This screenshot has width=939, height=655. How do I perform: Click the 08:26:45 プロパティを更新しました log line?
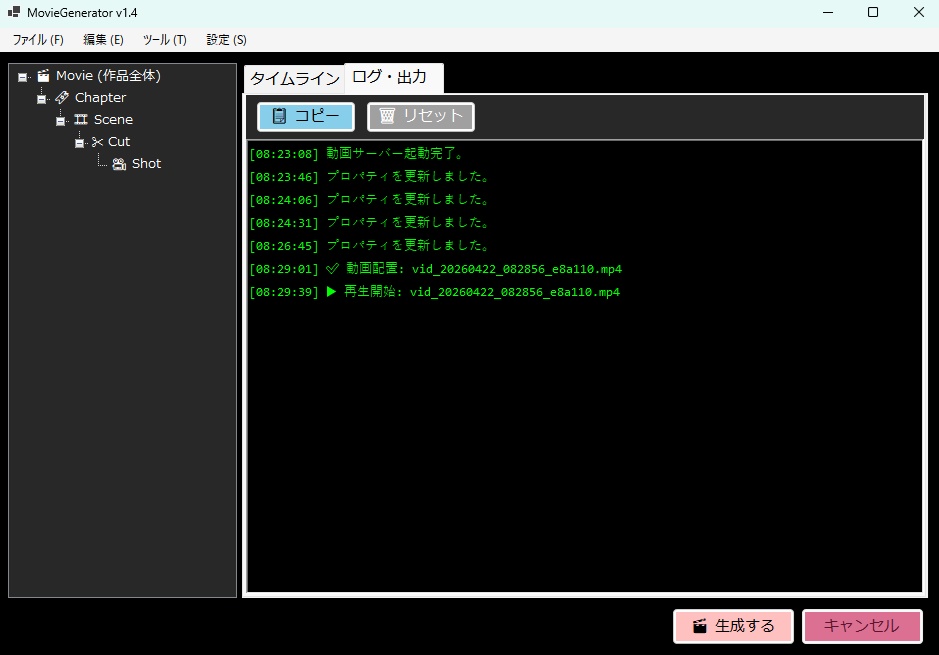click(x=370, y=245)
